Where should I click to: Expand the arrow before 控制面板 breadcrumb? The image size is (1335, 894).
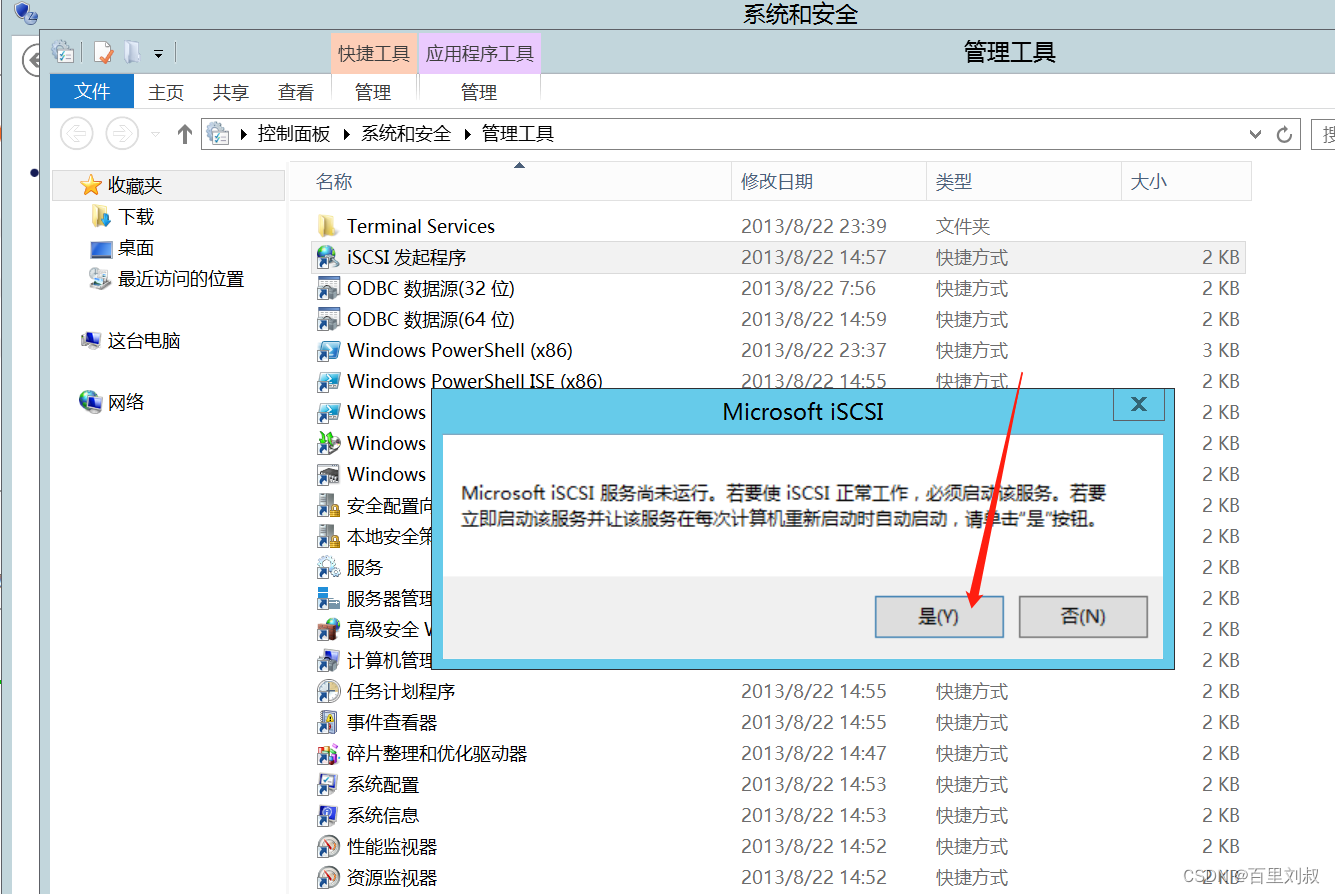[243, 134]
